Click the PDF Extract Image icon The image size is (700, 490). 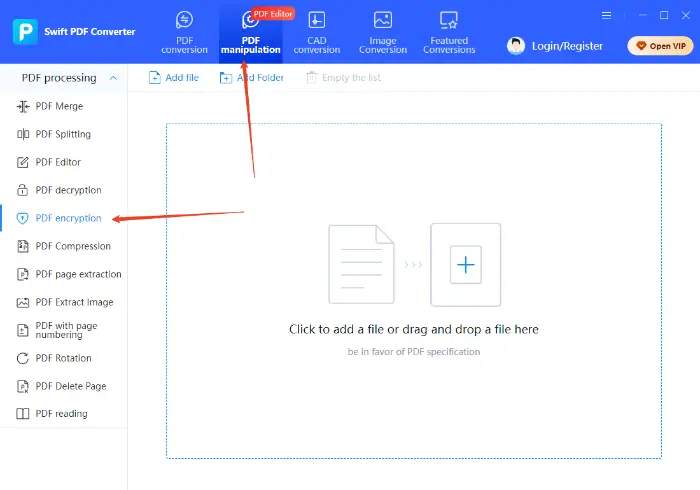click(x=23, y=303)
